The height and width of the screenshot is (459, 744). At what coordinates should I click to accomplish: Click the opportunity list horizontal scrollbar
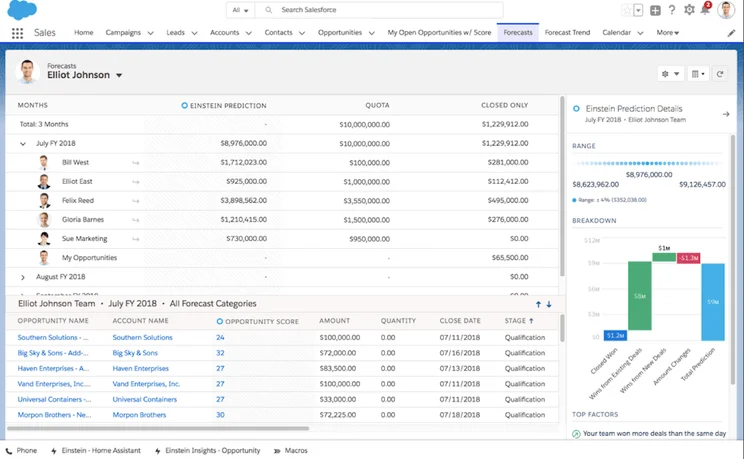click(x=158, y=428)
